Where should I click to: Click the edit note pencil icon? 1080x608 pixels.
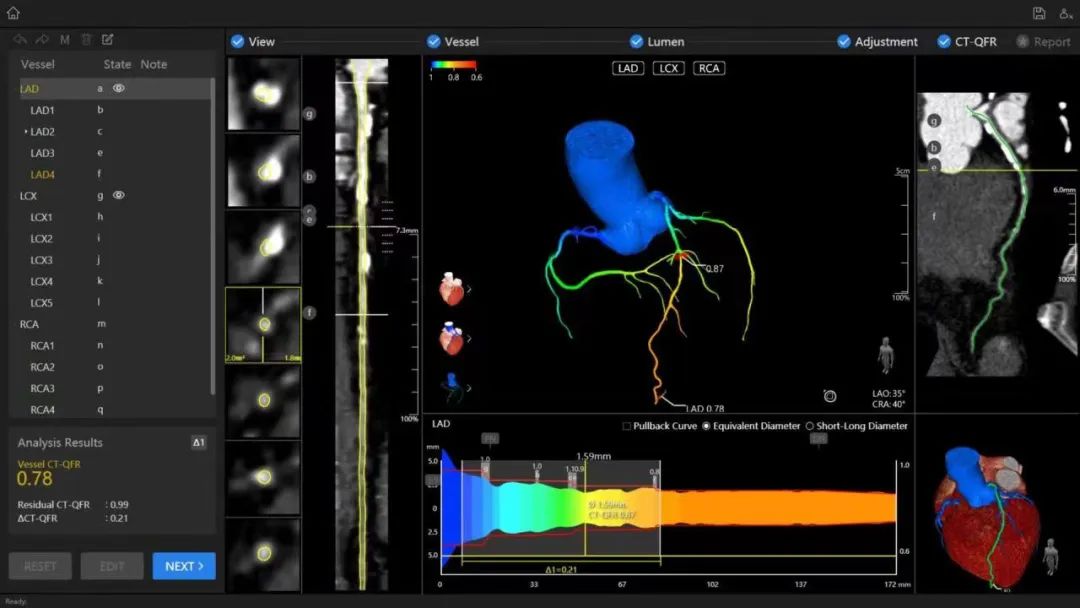pos(108,40)
